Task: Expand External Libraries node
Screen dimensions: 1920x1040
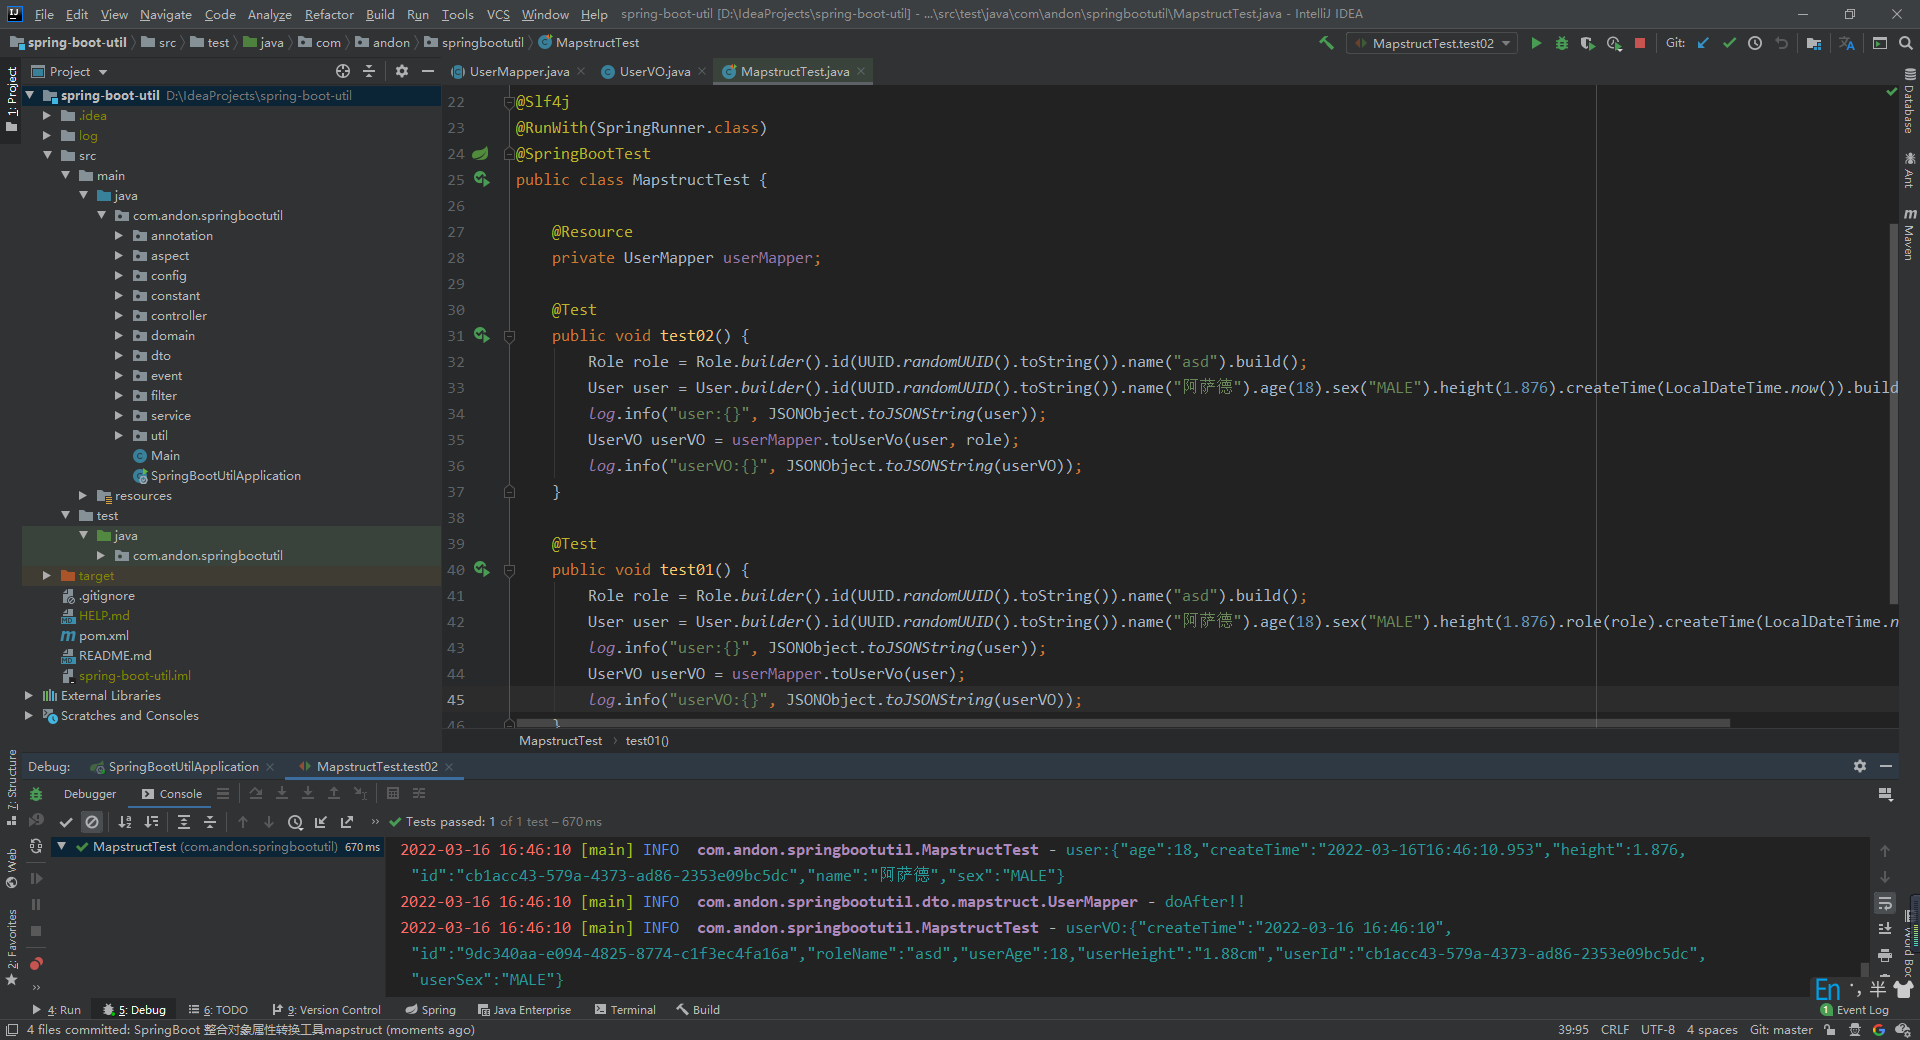Action: (29, 696)
